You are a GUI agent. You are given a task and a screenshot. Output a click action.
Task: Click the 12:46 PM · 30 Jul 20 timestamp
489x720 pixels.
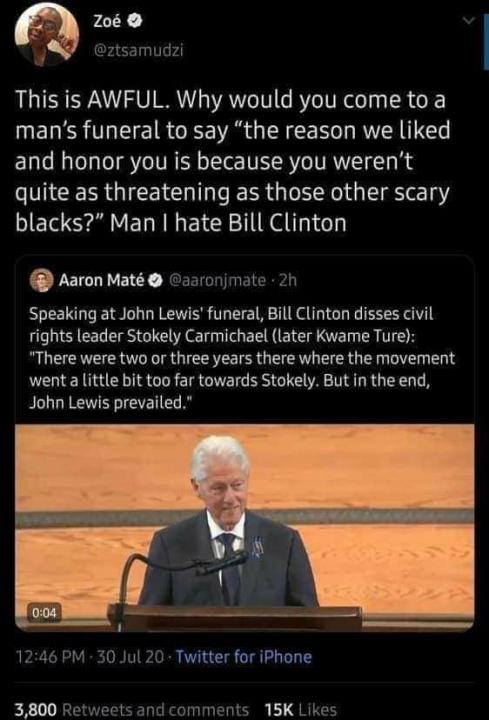click(90, 657)
